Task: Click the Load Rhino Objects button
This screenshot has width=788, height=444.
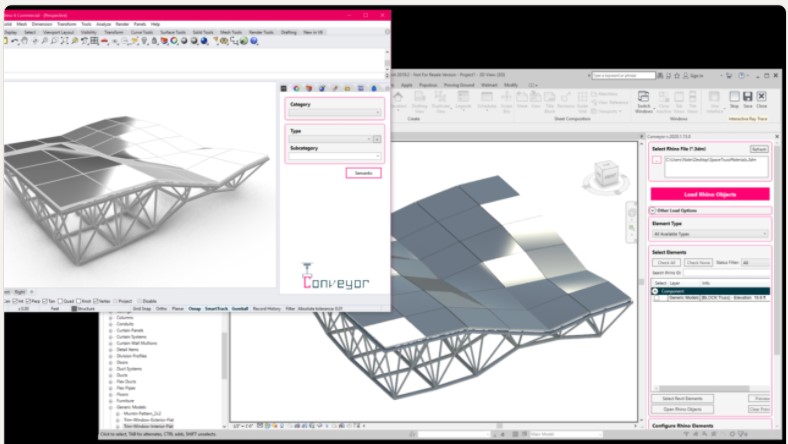Action: click(x=709, y=194)
